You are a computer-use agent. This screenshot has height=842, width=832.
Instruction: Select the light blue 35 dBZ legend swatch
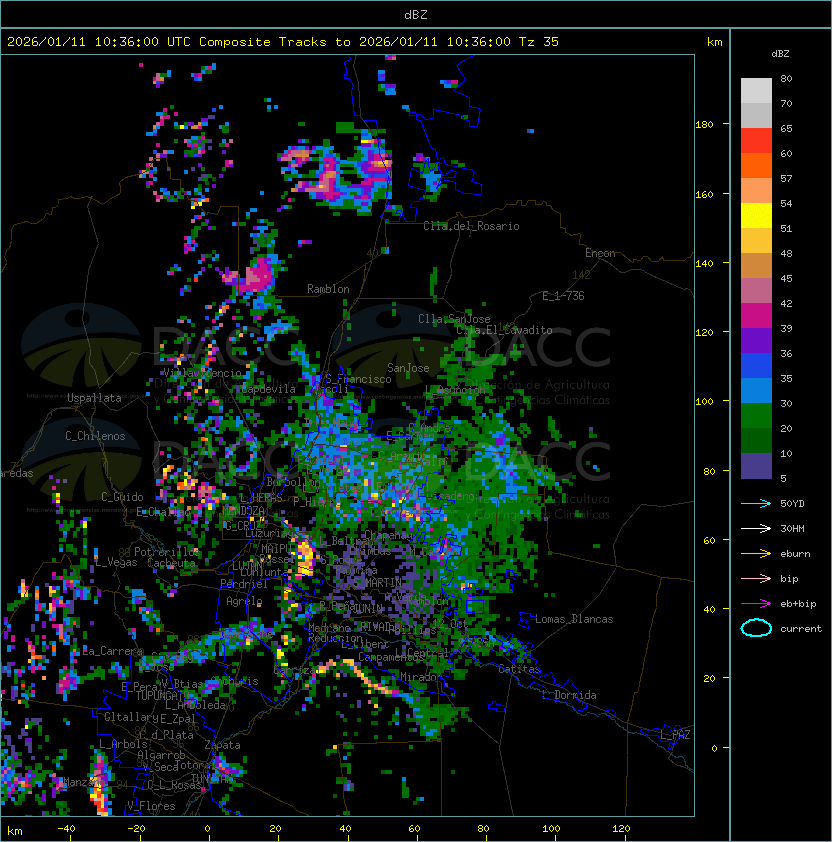point(756,390)
